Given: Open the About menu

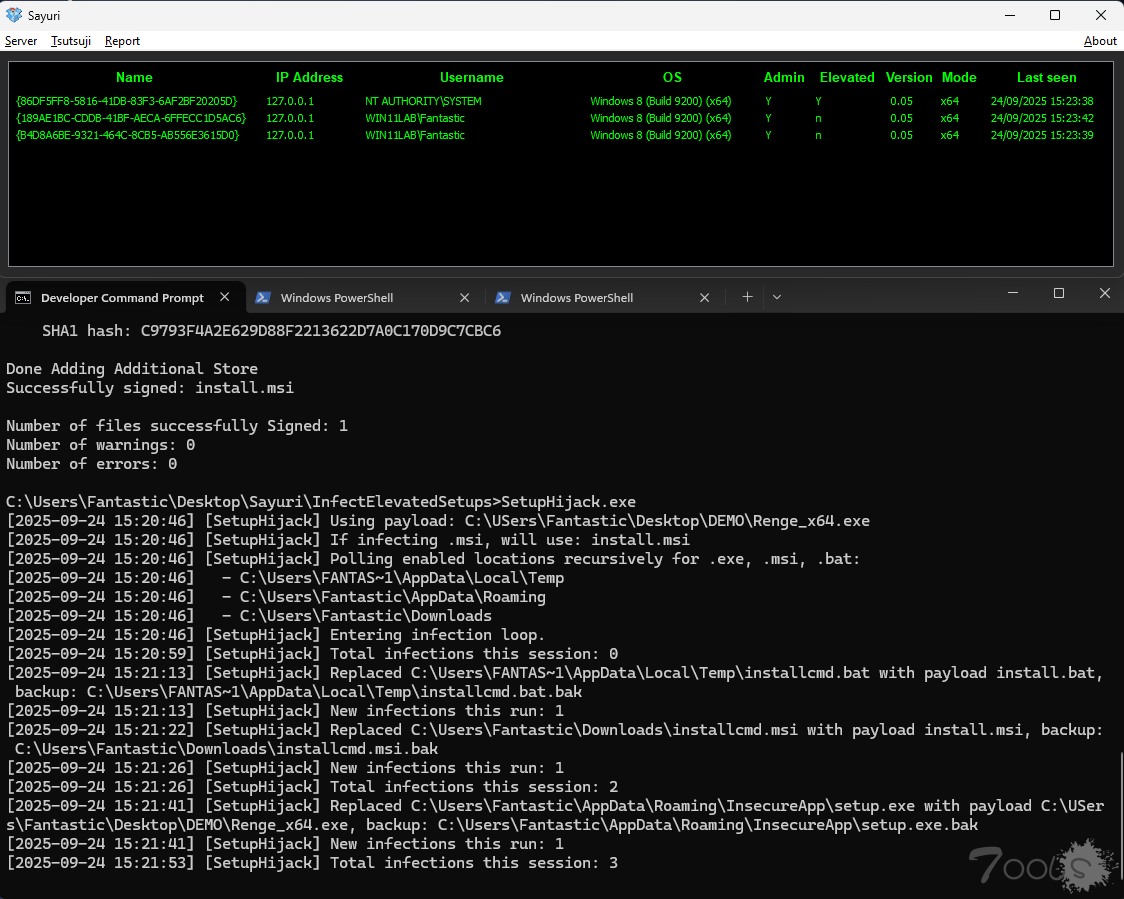Looking at the screenshot, I should click(x=1100, y=41).
